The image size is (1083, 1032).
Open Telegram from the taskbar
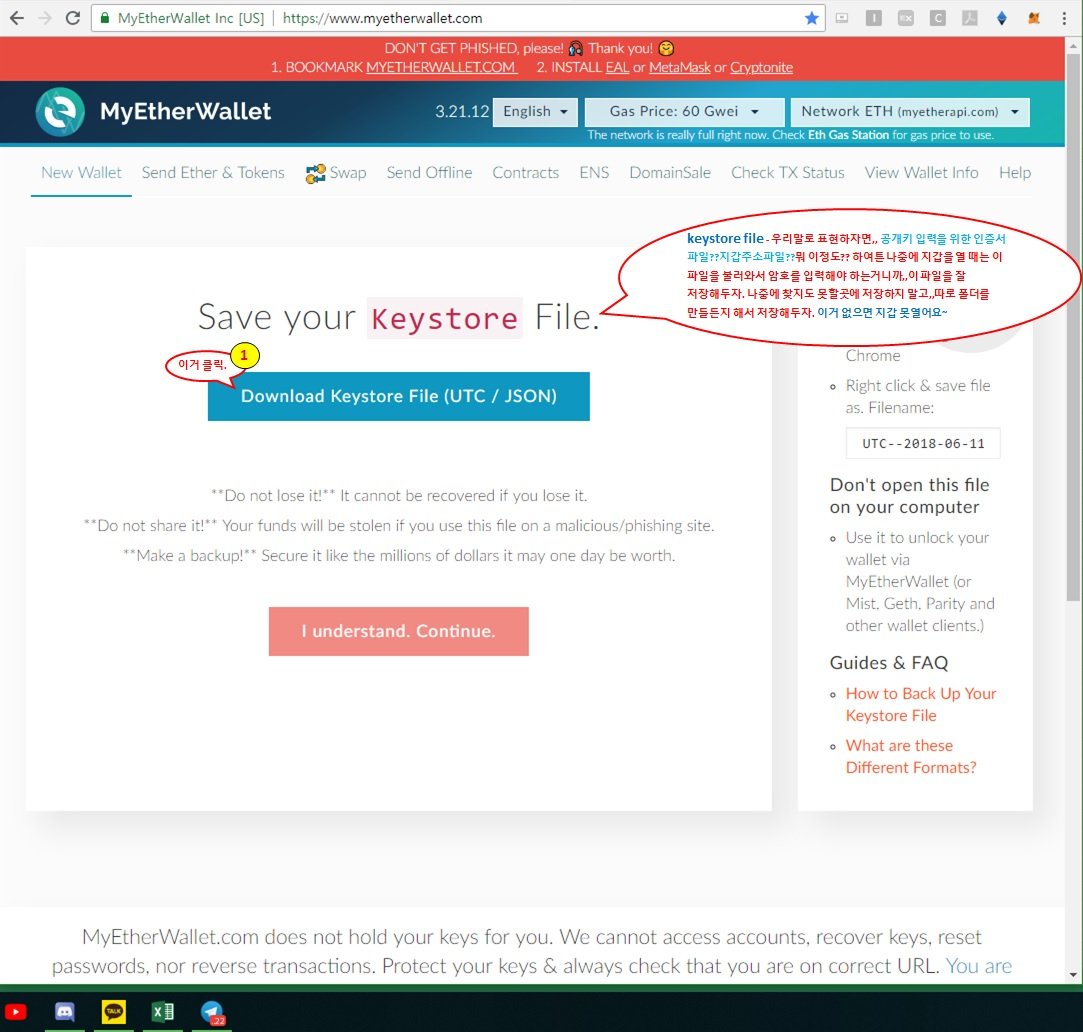coord(212,1013)
